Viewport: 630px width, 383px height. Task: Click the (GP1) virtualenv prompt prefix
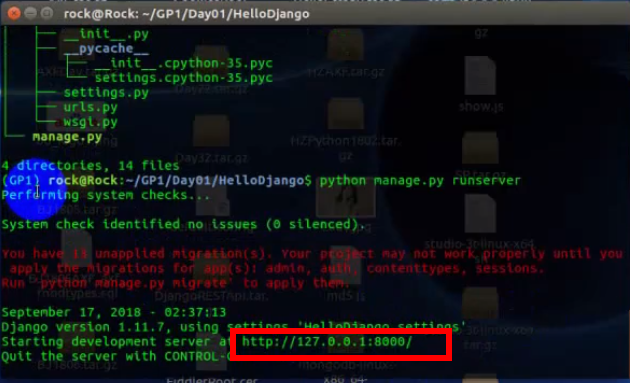[x=21, y=180]
